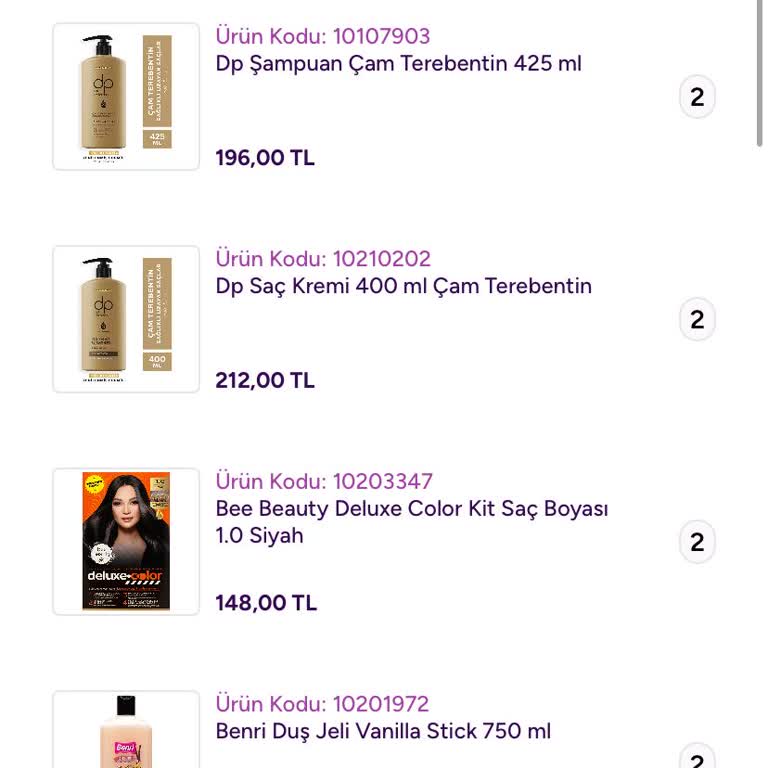Select product code 10210202
This screenshot has width=768, height=768.
coord(323,258)
